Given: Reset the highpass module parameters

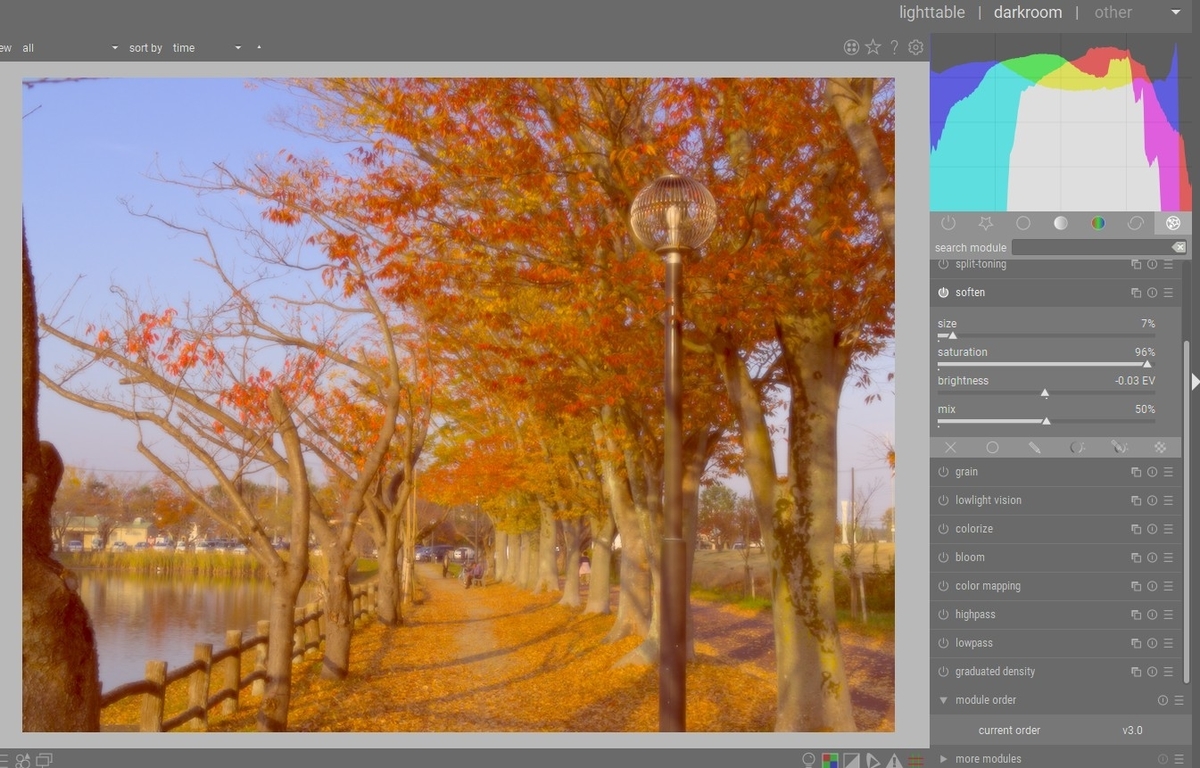Looking at the screenshot, I should tap(1152, 614).
